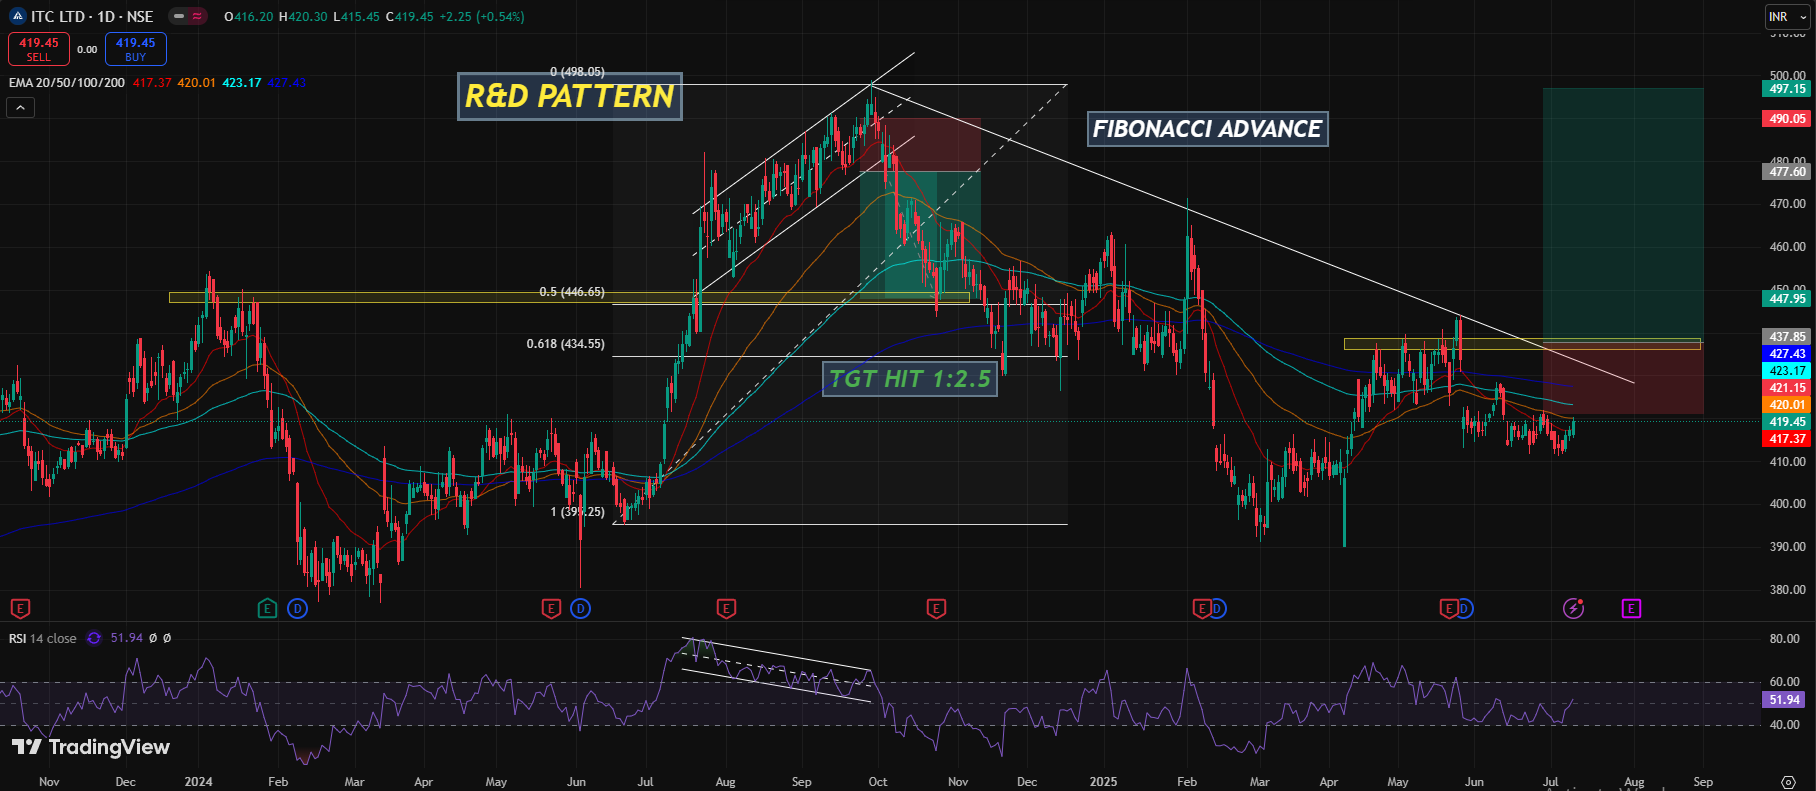Click the Fibonacci 0.618 (434.55) level label
The height and width of the screenshot is (791, 1816).
coord(566,344)
